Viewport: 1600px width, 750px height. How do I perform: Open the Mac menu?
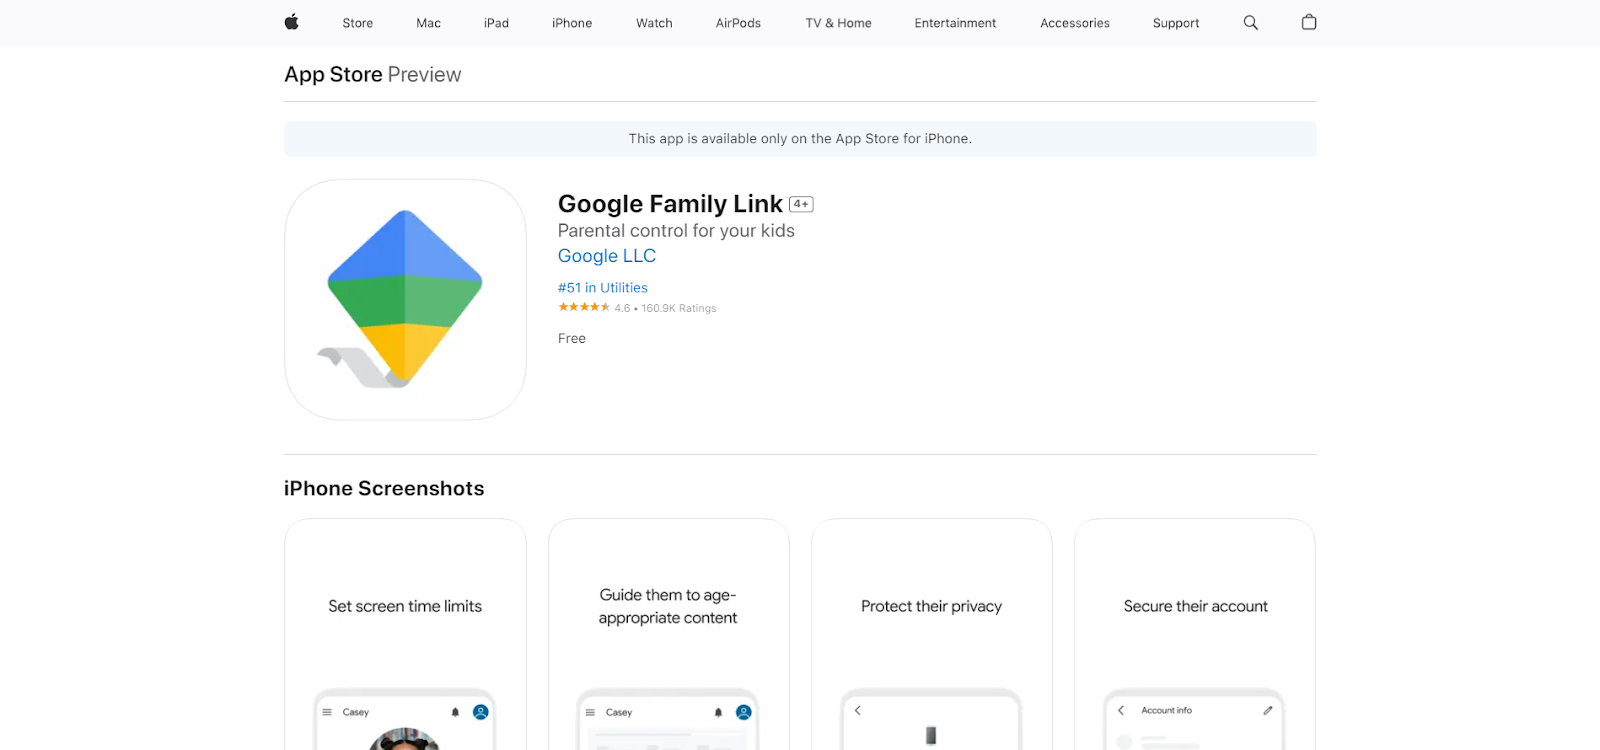click(428, 23)
